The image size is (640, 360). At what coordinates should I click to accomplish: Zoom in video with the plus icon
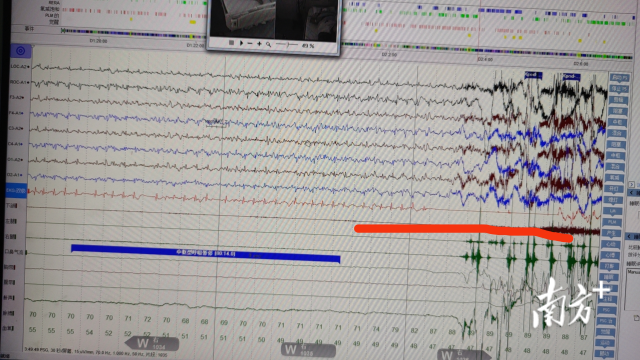(x=259, y=43)
